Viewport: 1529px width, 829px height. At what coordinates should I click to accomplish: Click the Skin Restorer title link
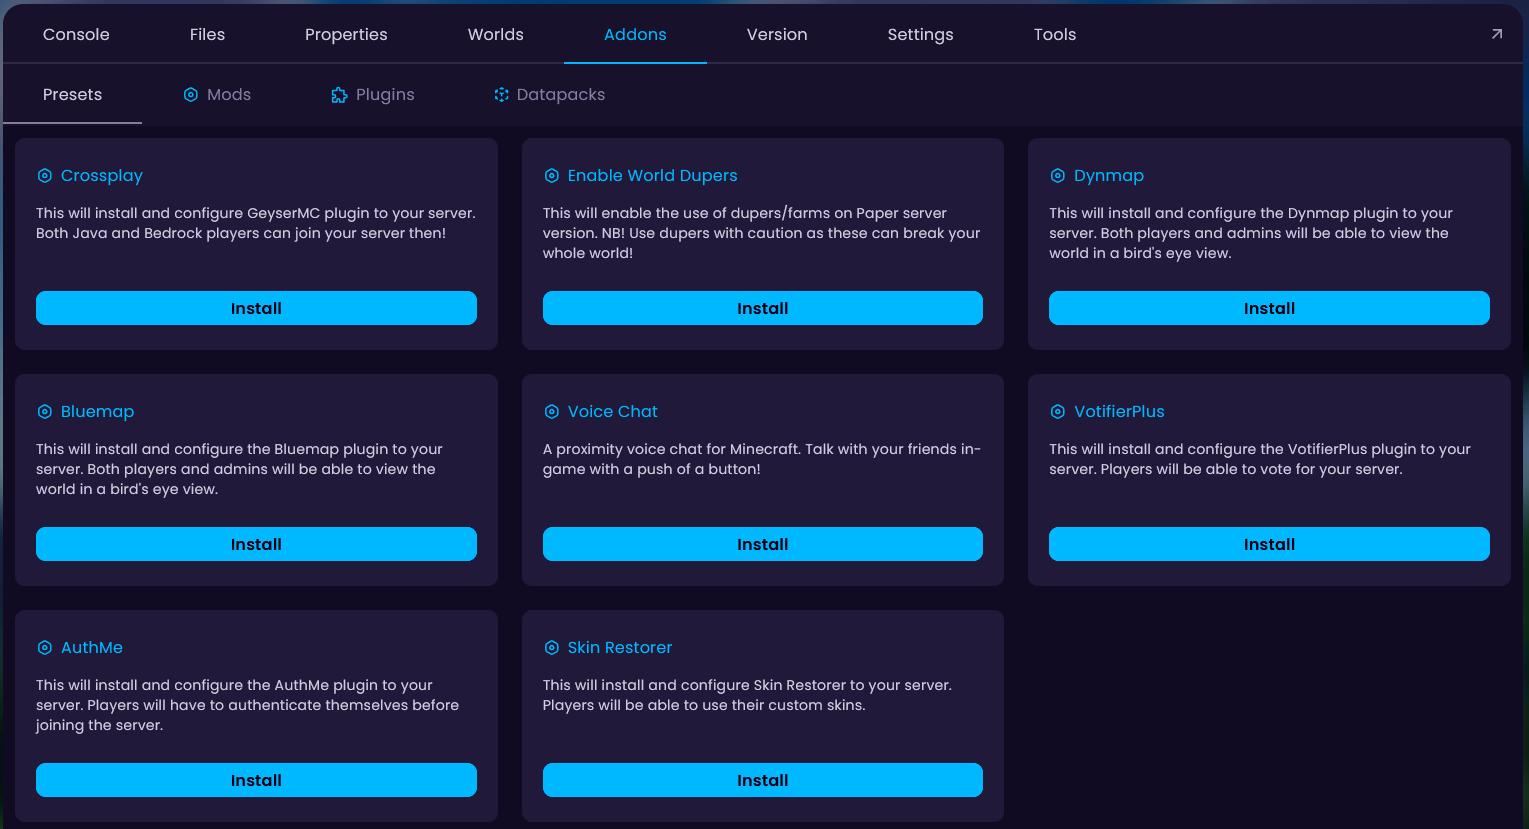click(x=620, y=648)
